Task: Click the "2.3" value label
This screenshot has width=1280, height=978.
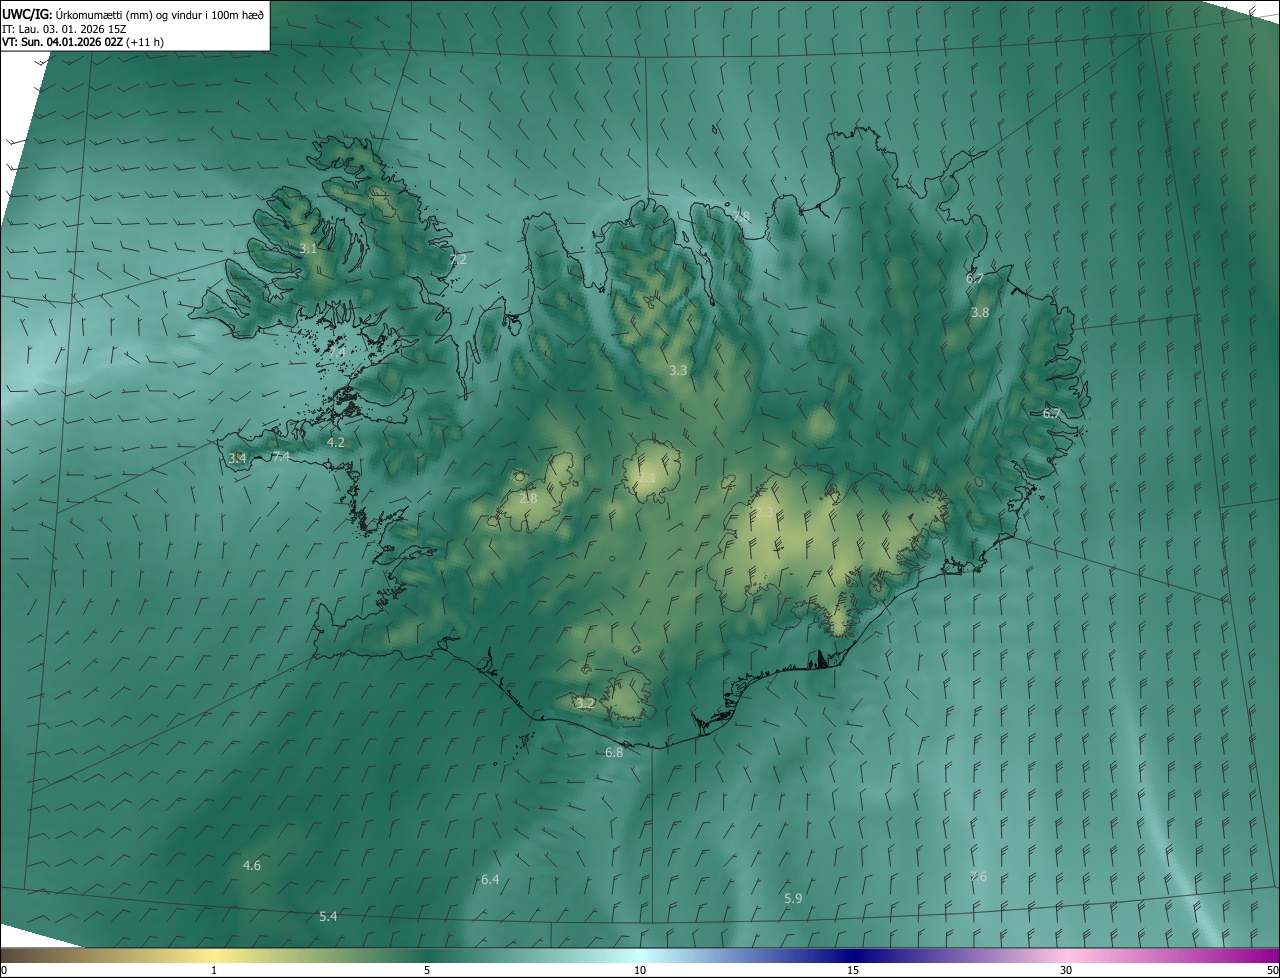Action: pyautogui.click(x=764, y=512)
